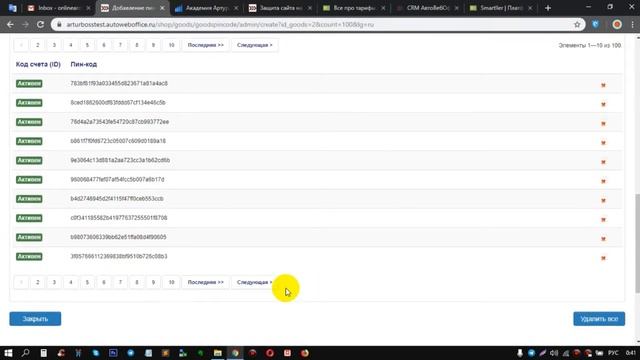Click the 'Элементы 1—10 из 100' counter text
This screenshot has height=360, width=640.
coord(589,45)
